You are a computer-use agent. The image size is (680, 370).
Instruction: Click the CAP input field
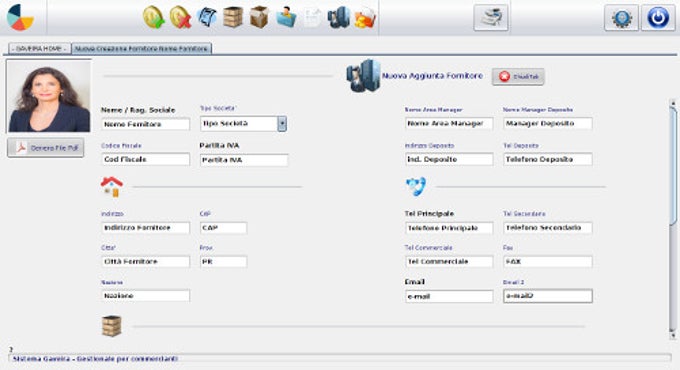pos(223,228)
